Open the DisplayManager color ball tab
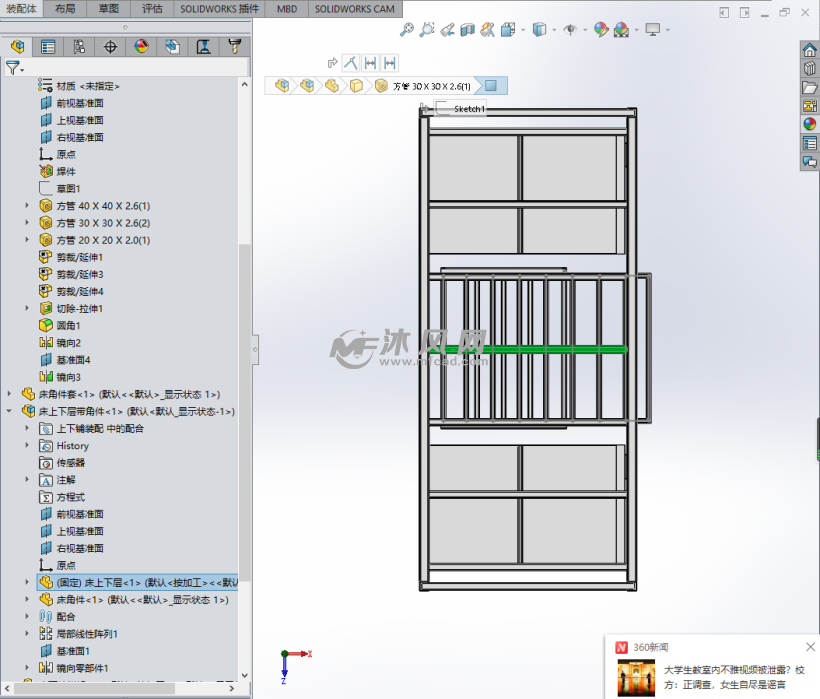This screenshot has width=820, height=699. (141, 47)
